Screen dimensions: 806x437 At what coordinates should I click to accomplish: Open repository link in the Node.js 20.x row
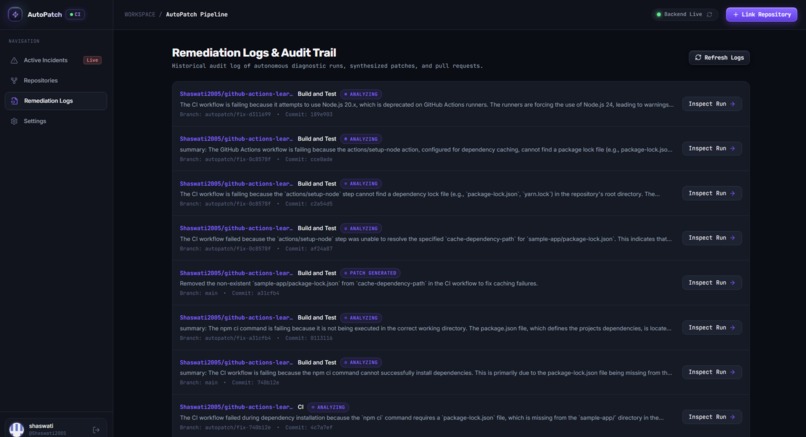coord(236,94)
